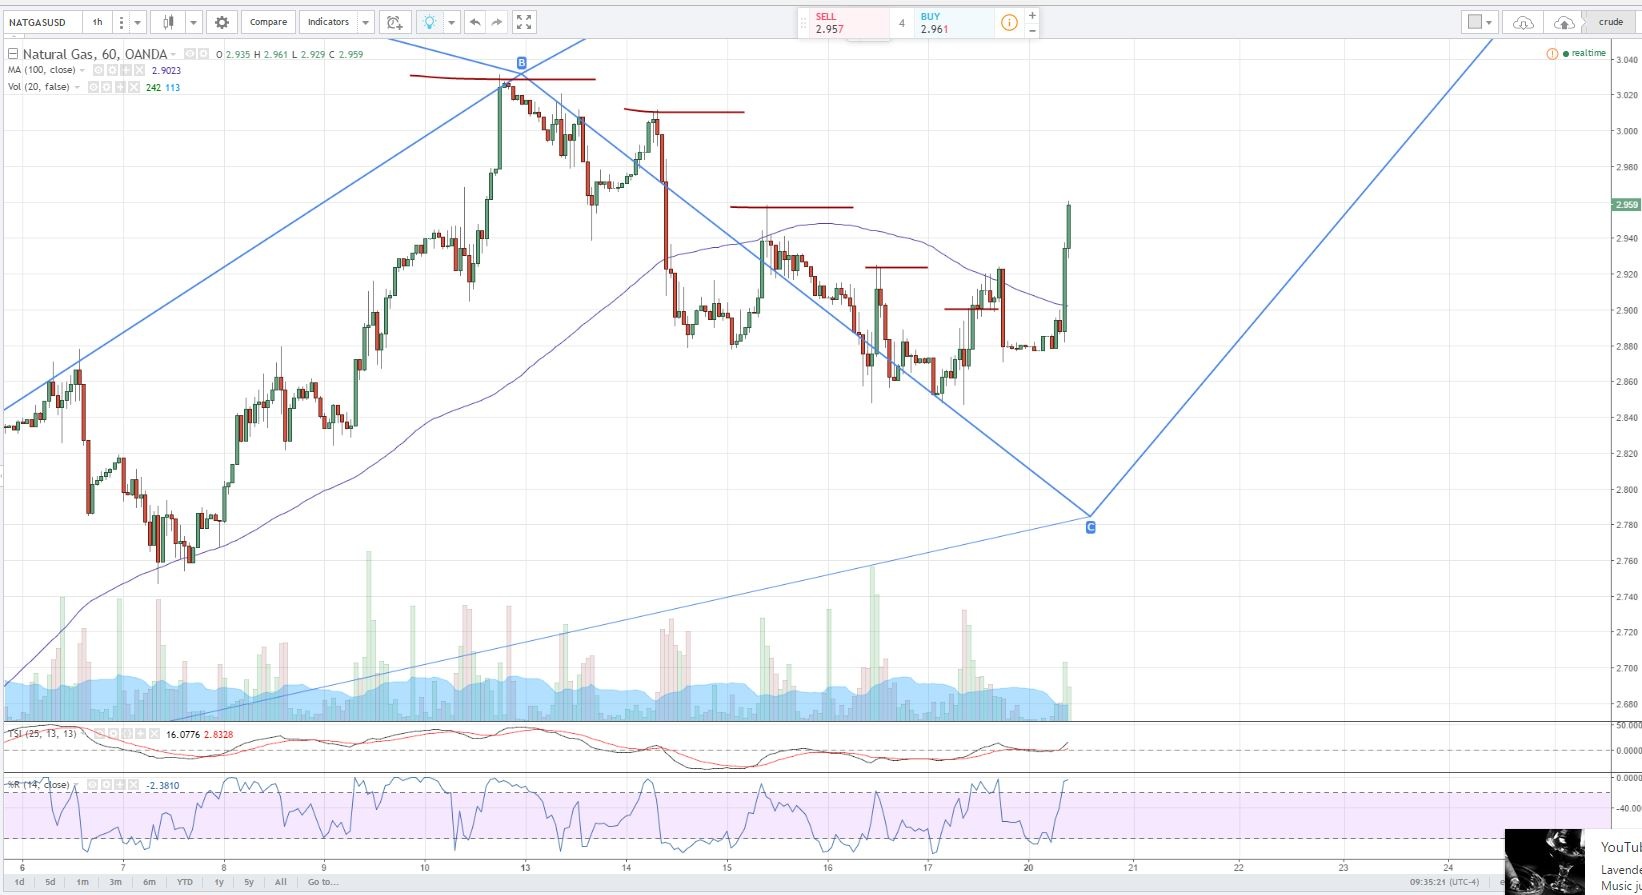
Task: Expand the chart style dropdown arrow
Action: point(193,22)
